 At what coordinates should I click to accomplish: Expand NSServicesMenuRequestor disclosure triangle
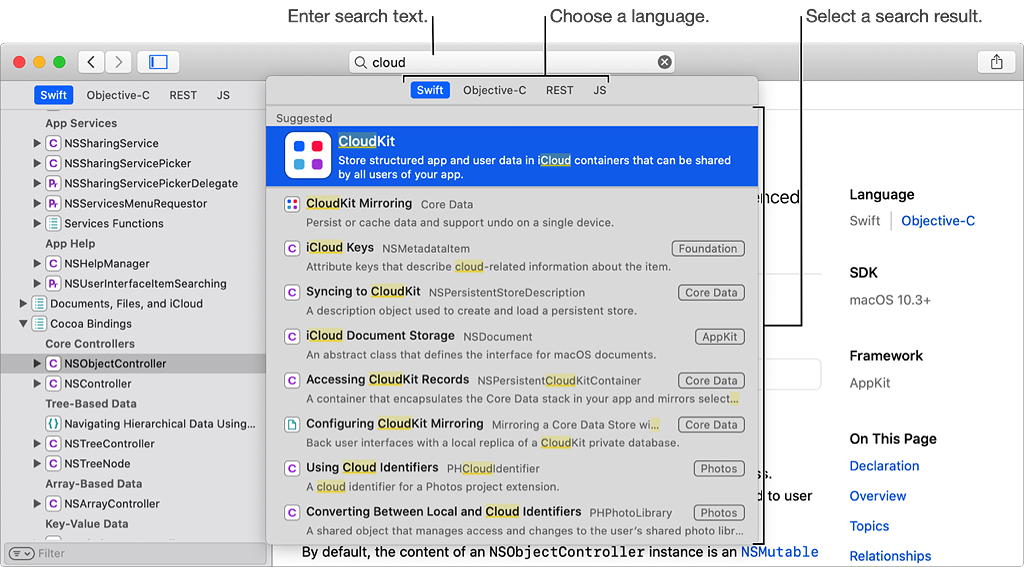pos(37,203)
